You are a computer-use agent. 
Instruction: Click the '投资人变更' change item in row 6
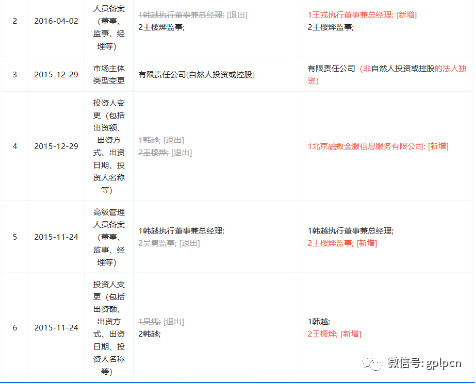[109, 328]
